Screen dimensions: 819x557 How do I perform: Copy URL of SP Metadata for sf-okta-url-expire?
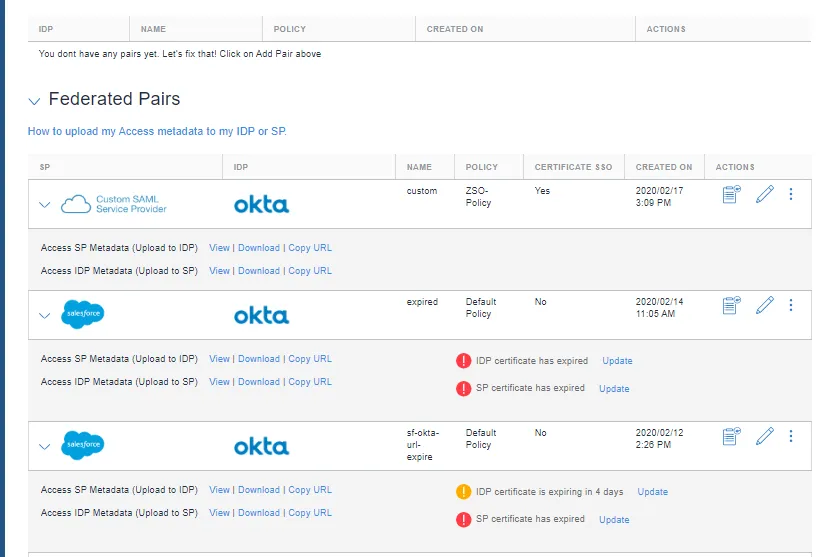tap(310, 490)
